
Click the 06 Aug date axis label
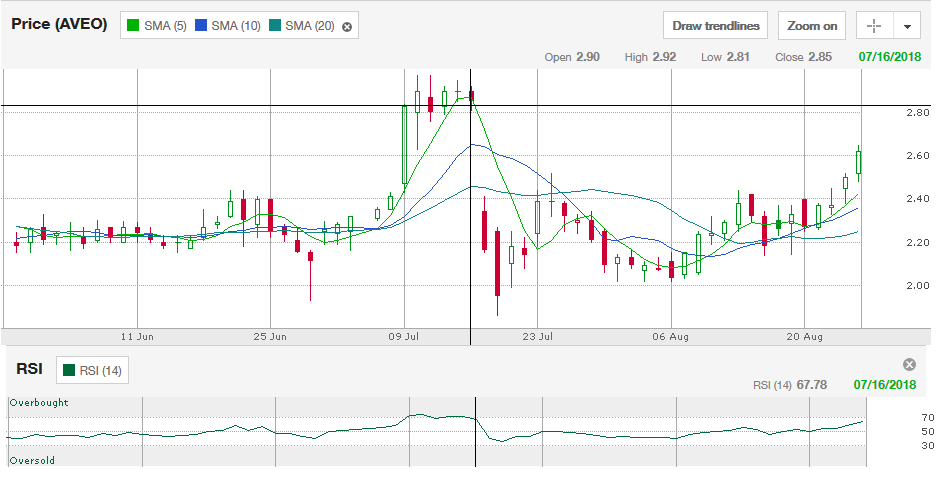670,336
